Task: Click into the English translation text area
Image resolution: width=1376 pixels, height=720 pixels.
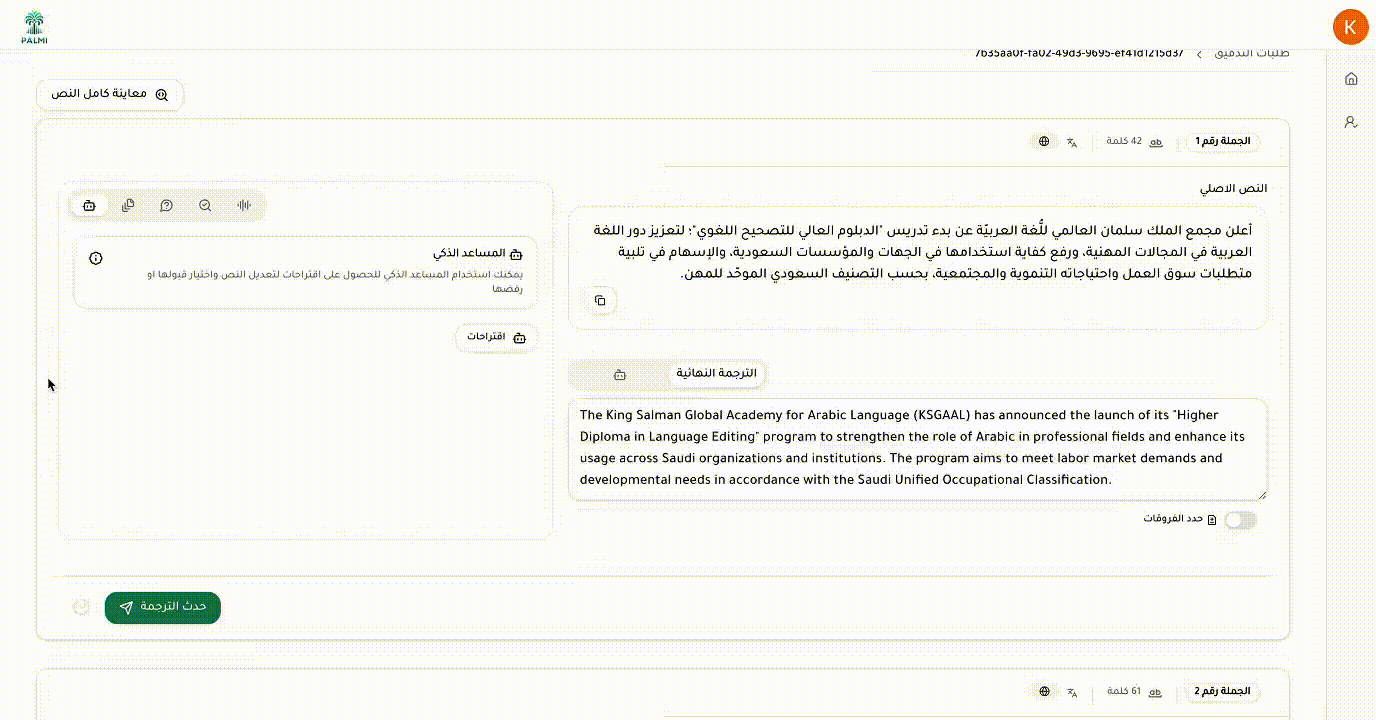Action: pos(917,449)
